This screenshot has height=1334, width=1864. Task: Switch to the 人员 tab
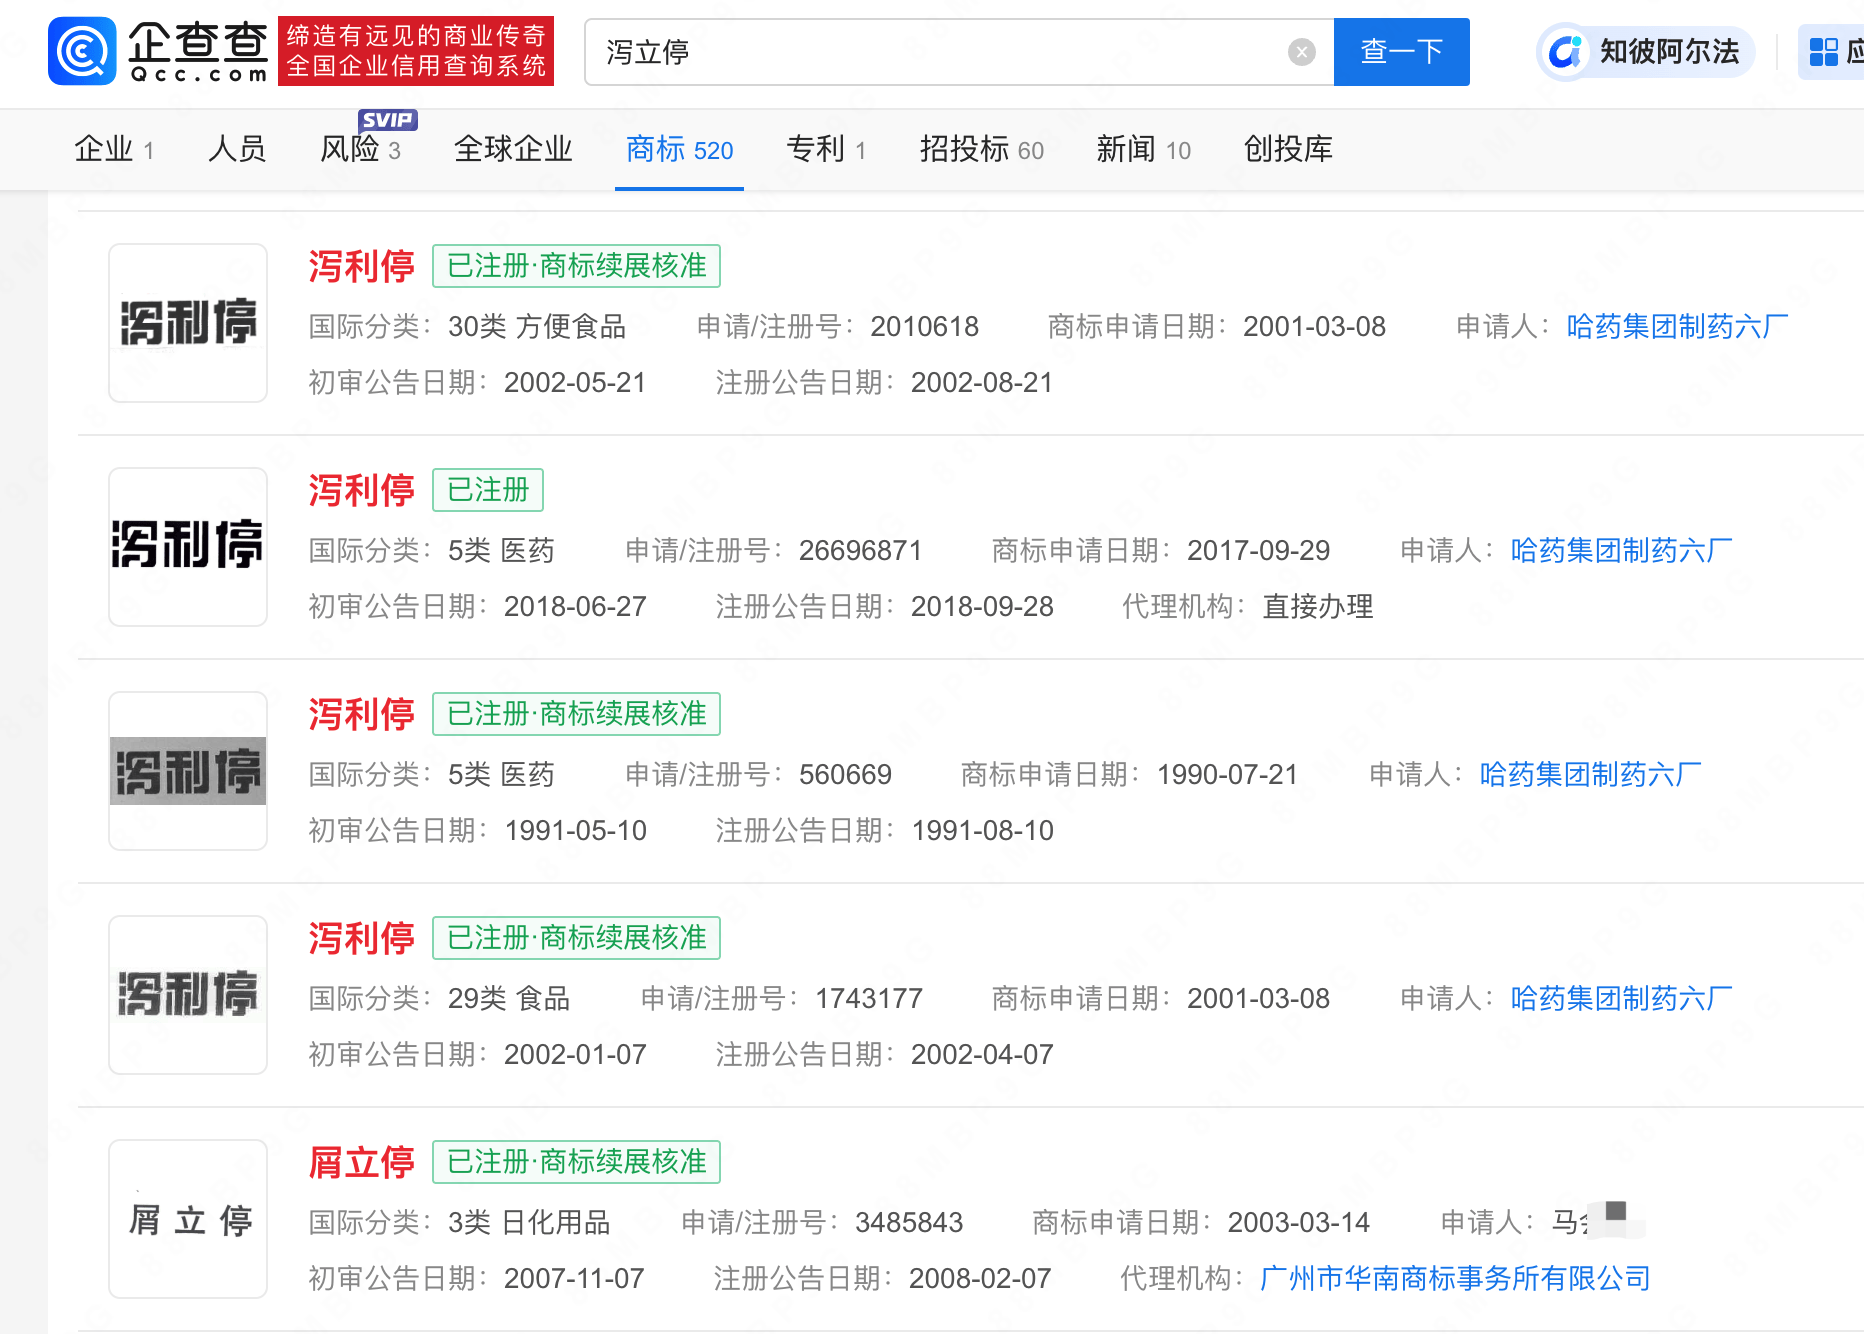click(237, 150)
